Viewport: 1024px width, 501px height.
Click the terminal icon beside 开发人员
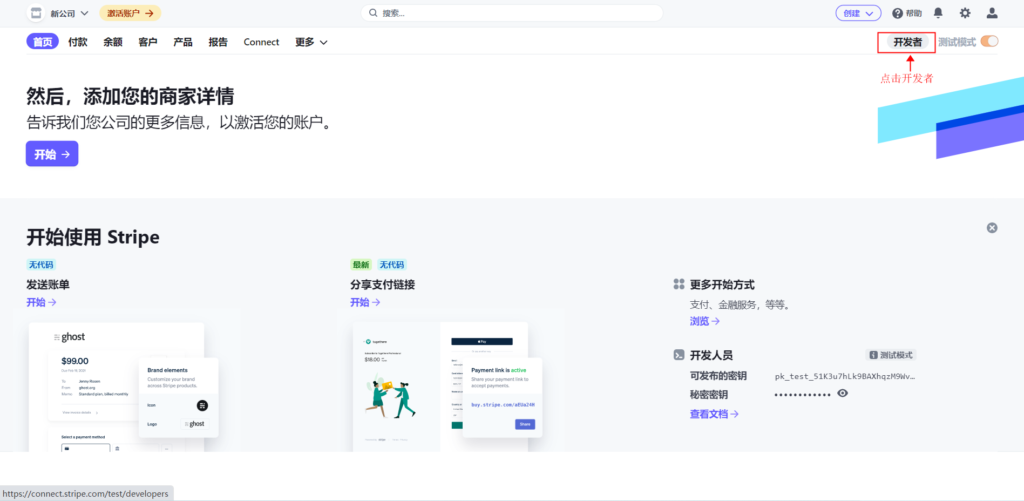coord(679,355)
